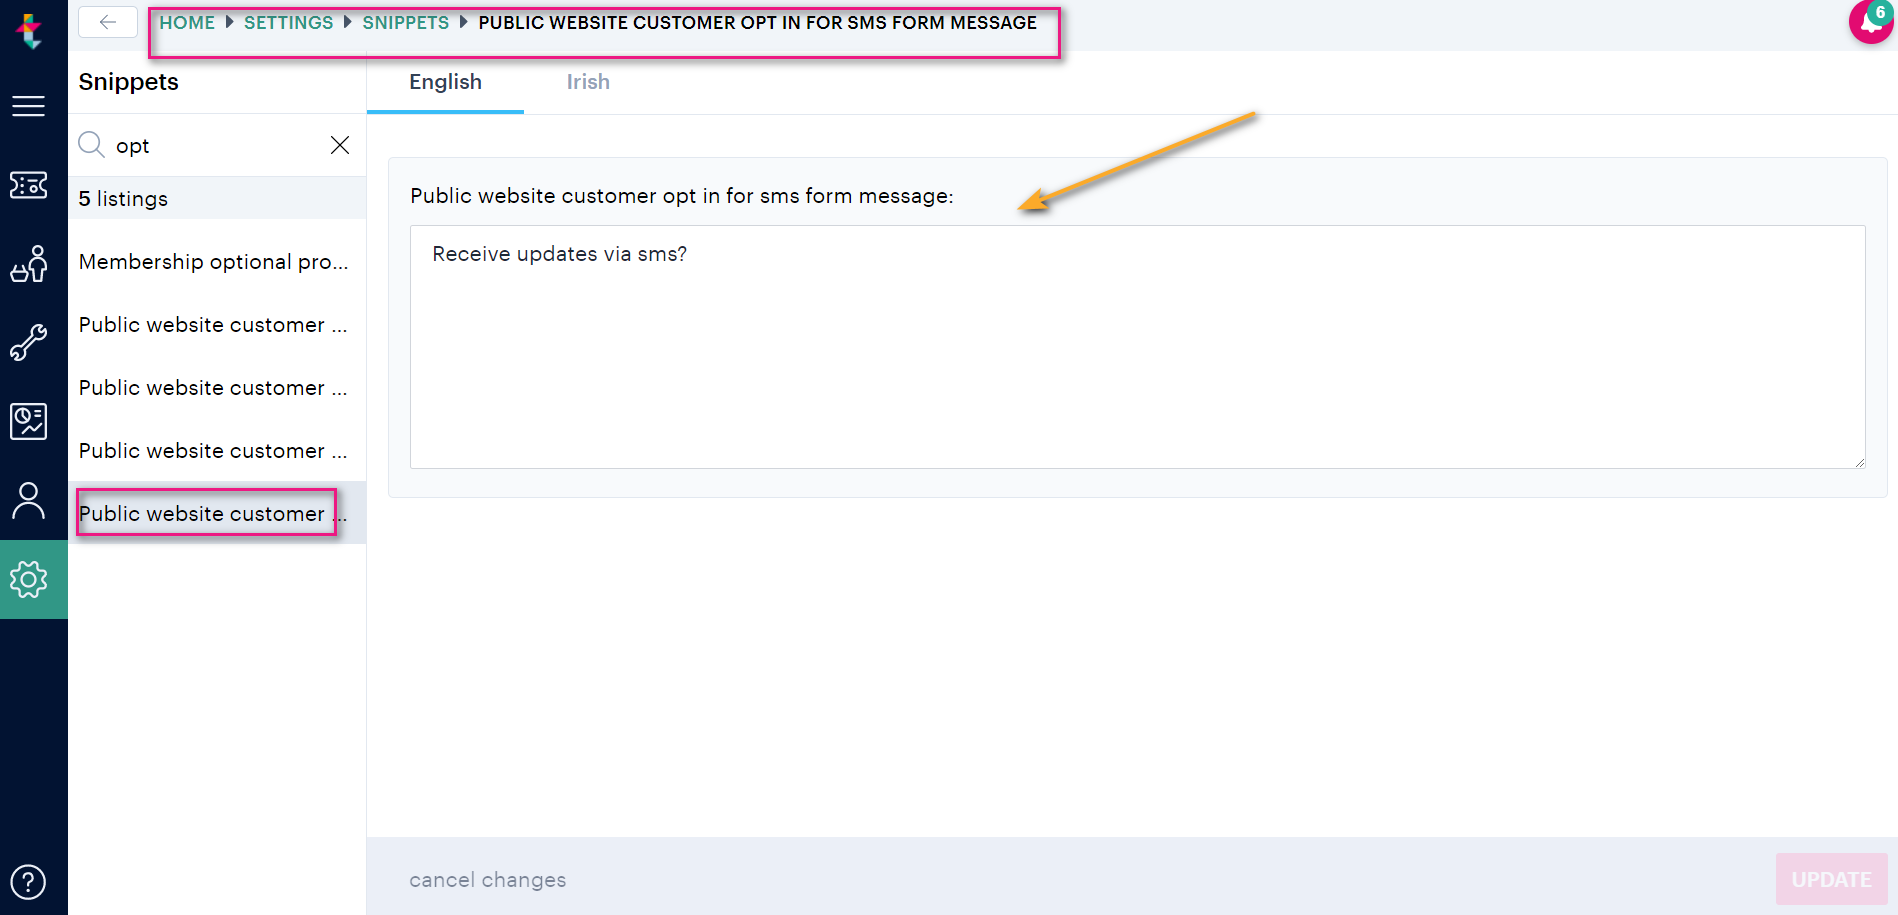
Task: Click the 'Public website customer opt in' field label
Action: click(x=681, y=196)
